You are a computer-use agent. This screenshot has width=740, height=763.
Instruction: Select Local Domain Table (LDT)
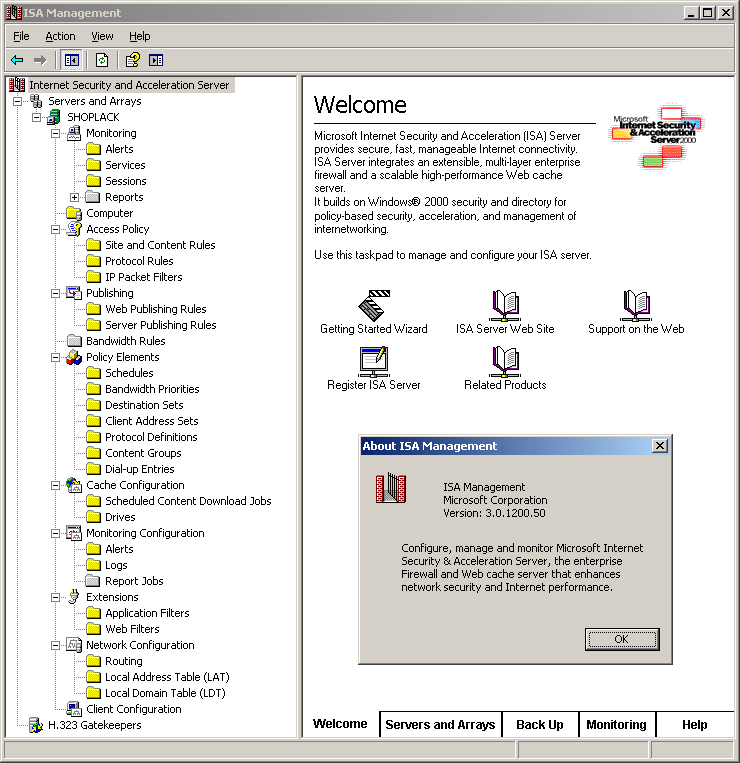click(x=165, y=693)
